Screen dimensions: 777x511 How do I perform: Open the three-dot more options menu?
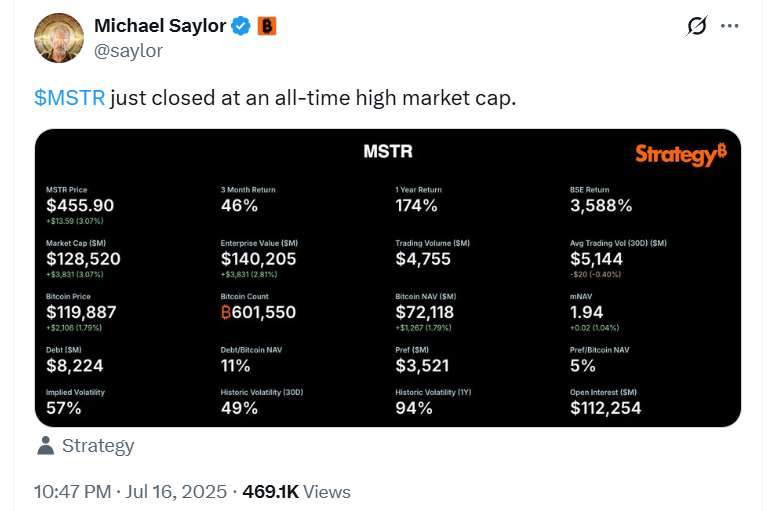pyautogui.click(x=729, y=26)
